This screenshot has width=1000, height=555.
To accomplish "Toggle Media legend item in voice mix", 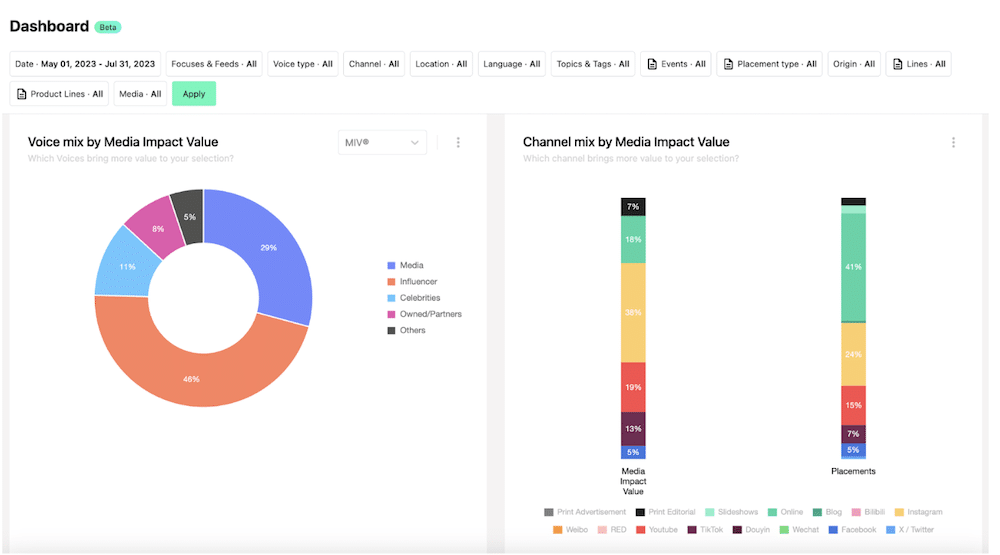I will pyautogui.click(x=406, y=265).
